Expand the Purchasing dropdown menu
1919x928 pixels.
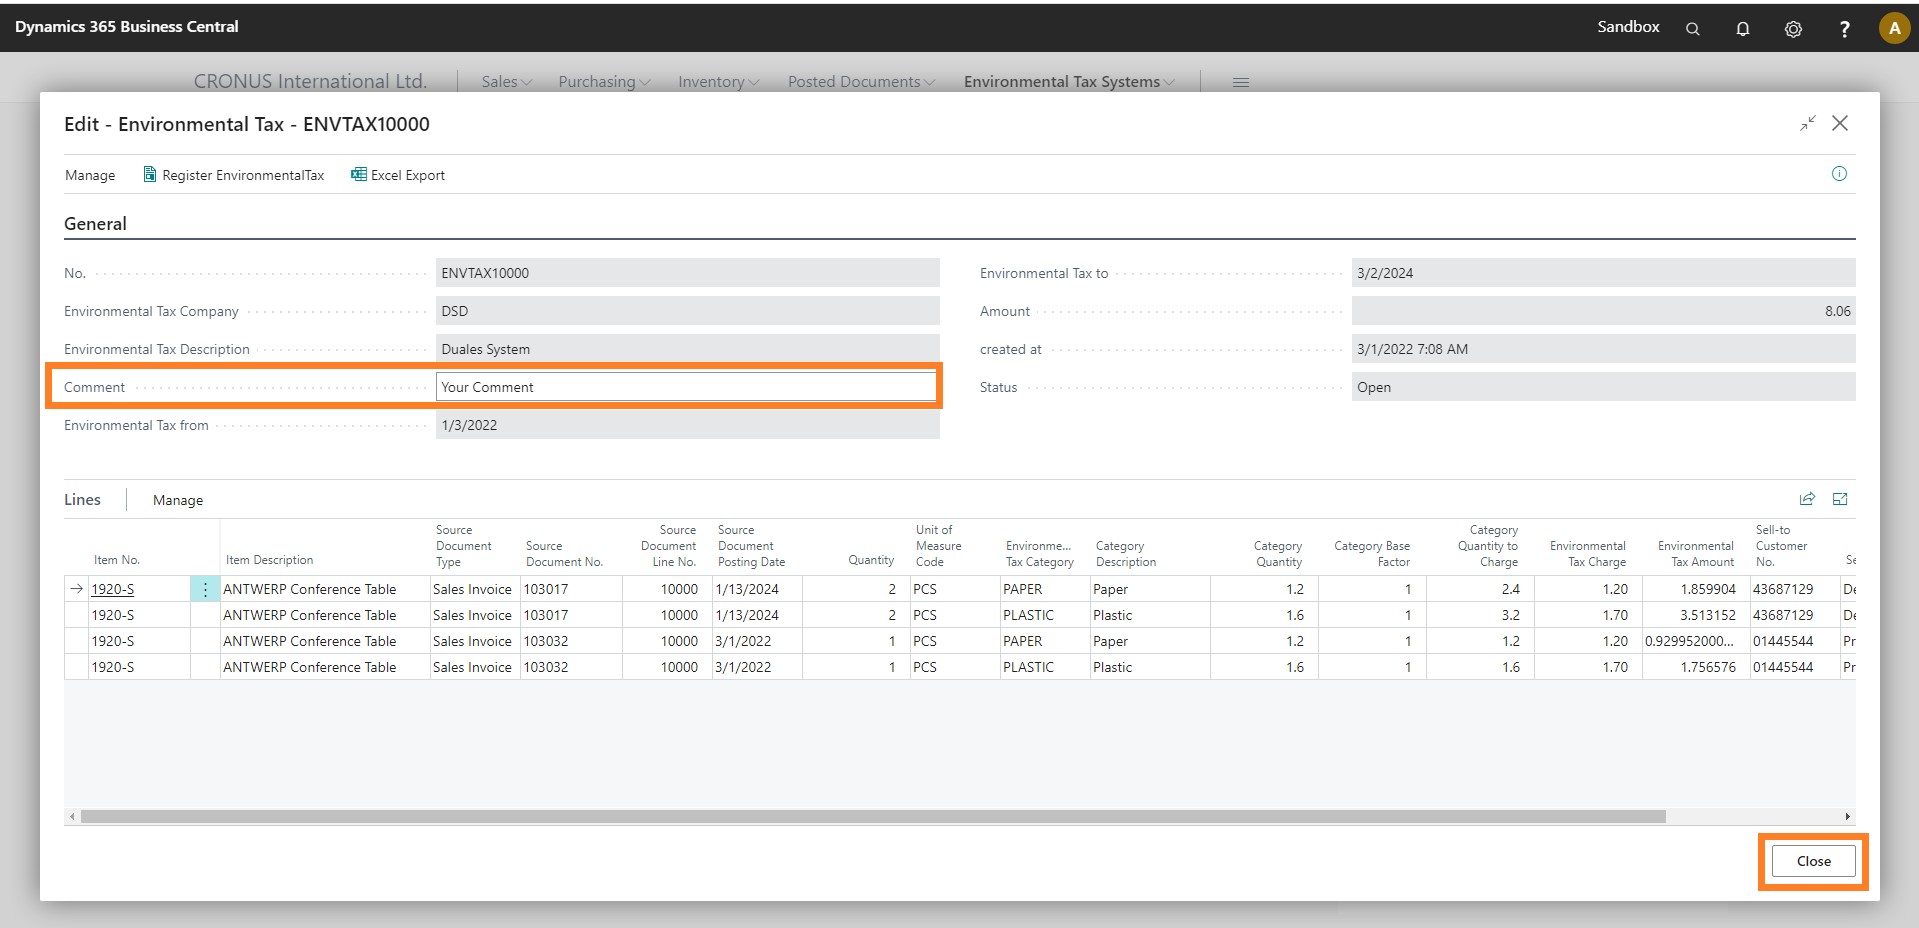click(x=604, y=82)
